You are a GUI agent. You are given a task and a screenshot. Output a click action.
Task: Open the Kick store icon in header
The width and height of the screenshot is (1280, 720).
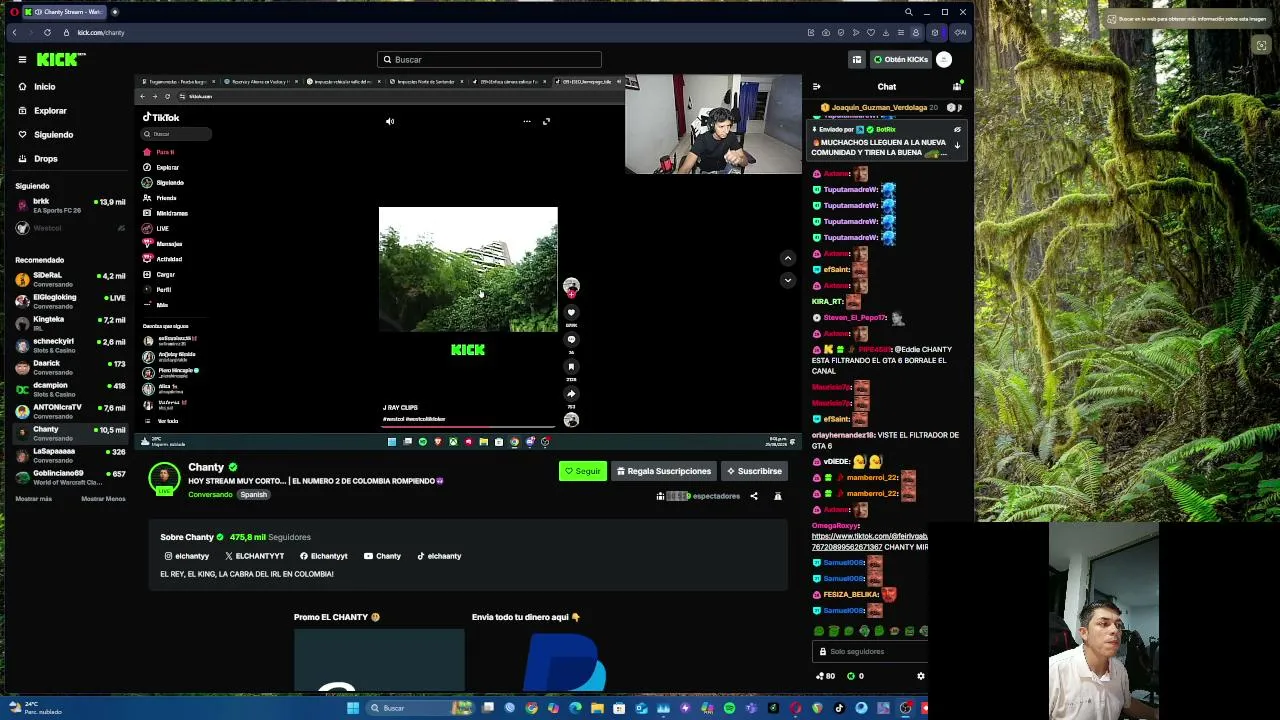(x=857, y=60)
